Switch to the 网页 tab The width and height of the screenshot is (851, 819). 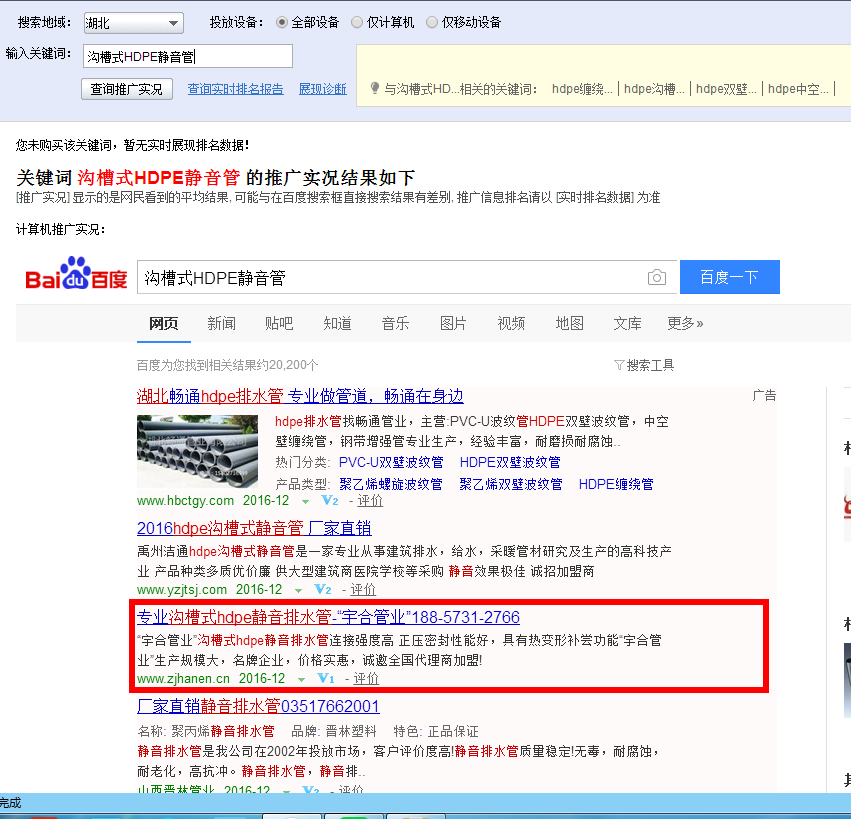tap(163, 324)
